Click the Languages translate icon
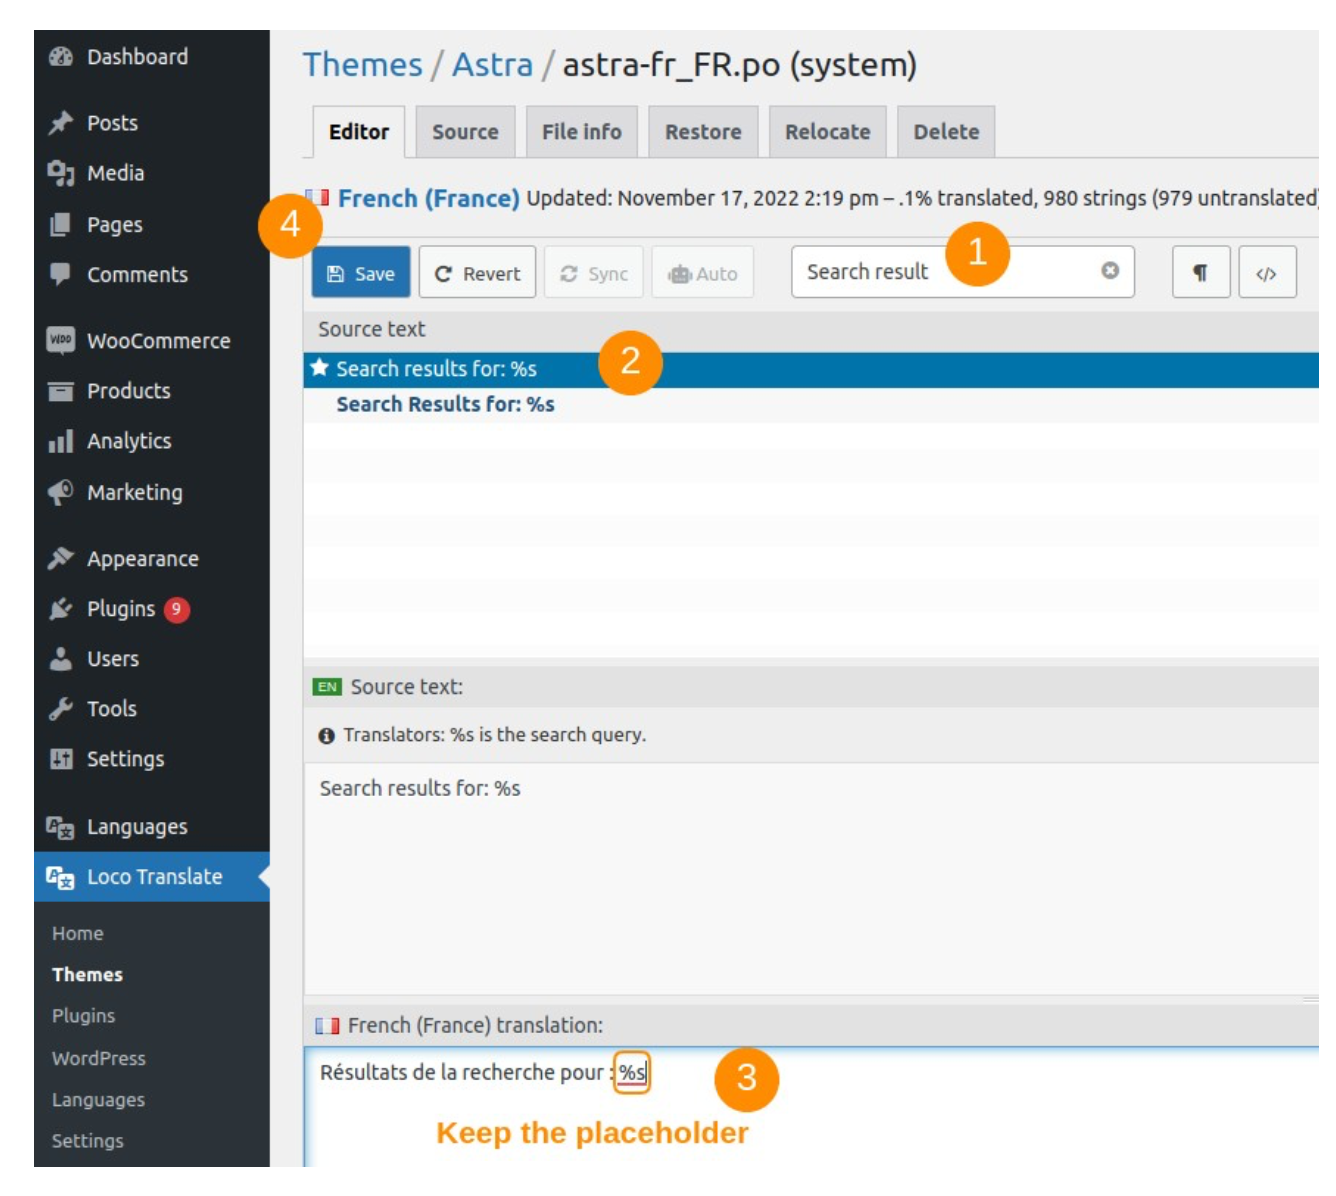Screen dimensions: 1336x1196 61,827
